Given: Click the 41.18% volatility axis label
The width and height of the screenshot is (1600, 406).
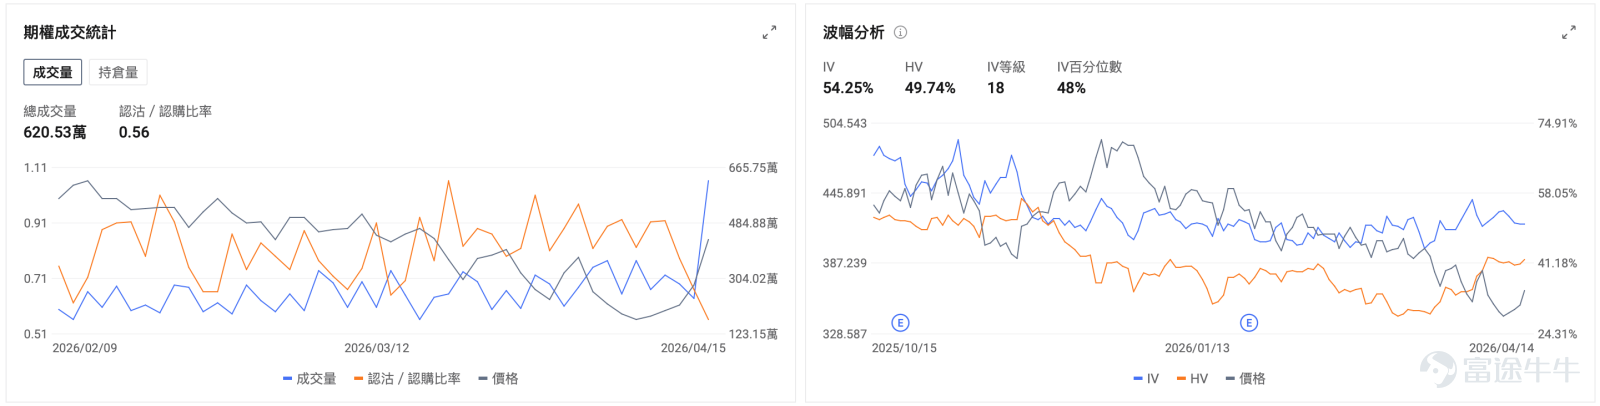Looking at the screenshot, I should click(1557, 263).
